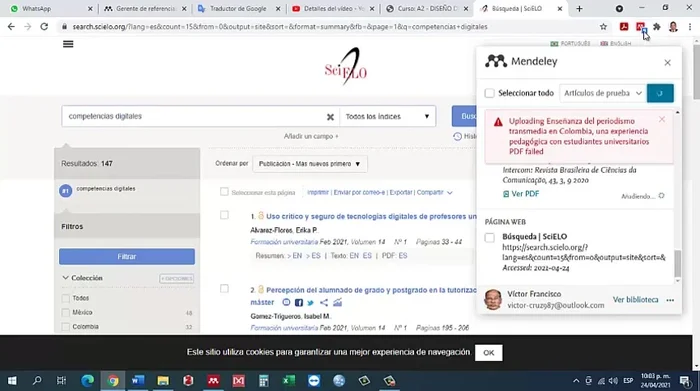Click Añadir un campo + link

point(311,136)
